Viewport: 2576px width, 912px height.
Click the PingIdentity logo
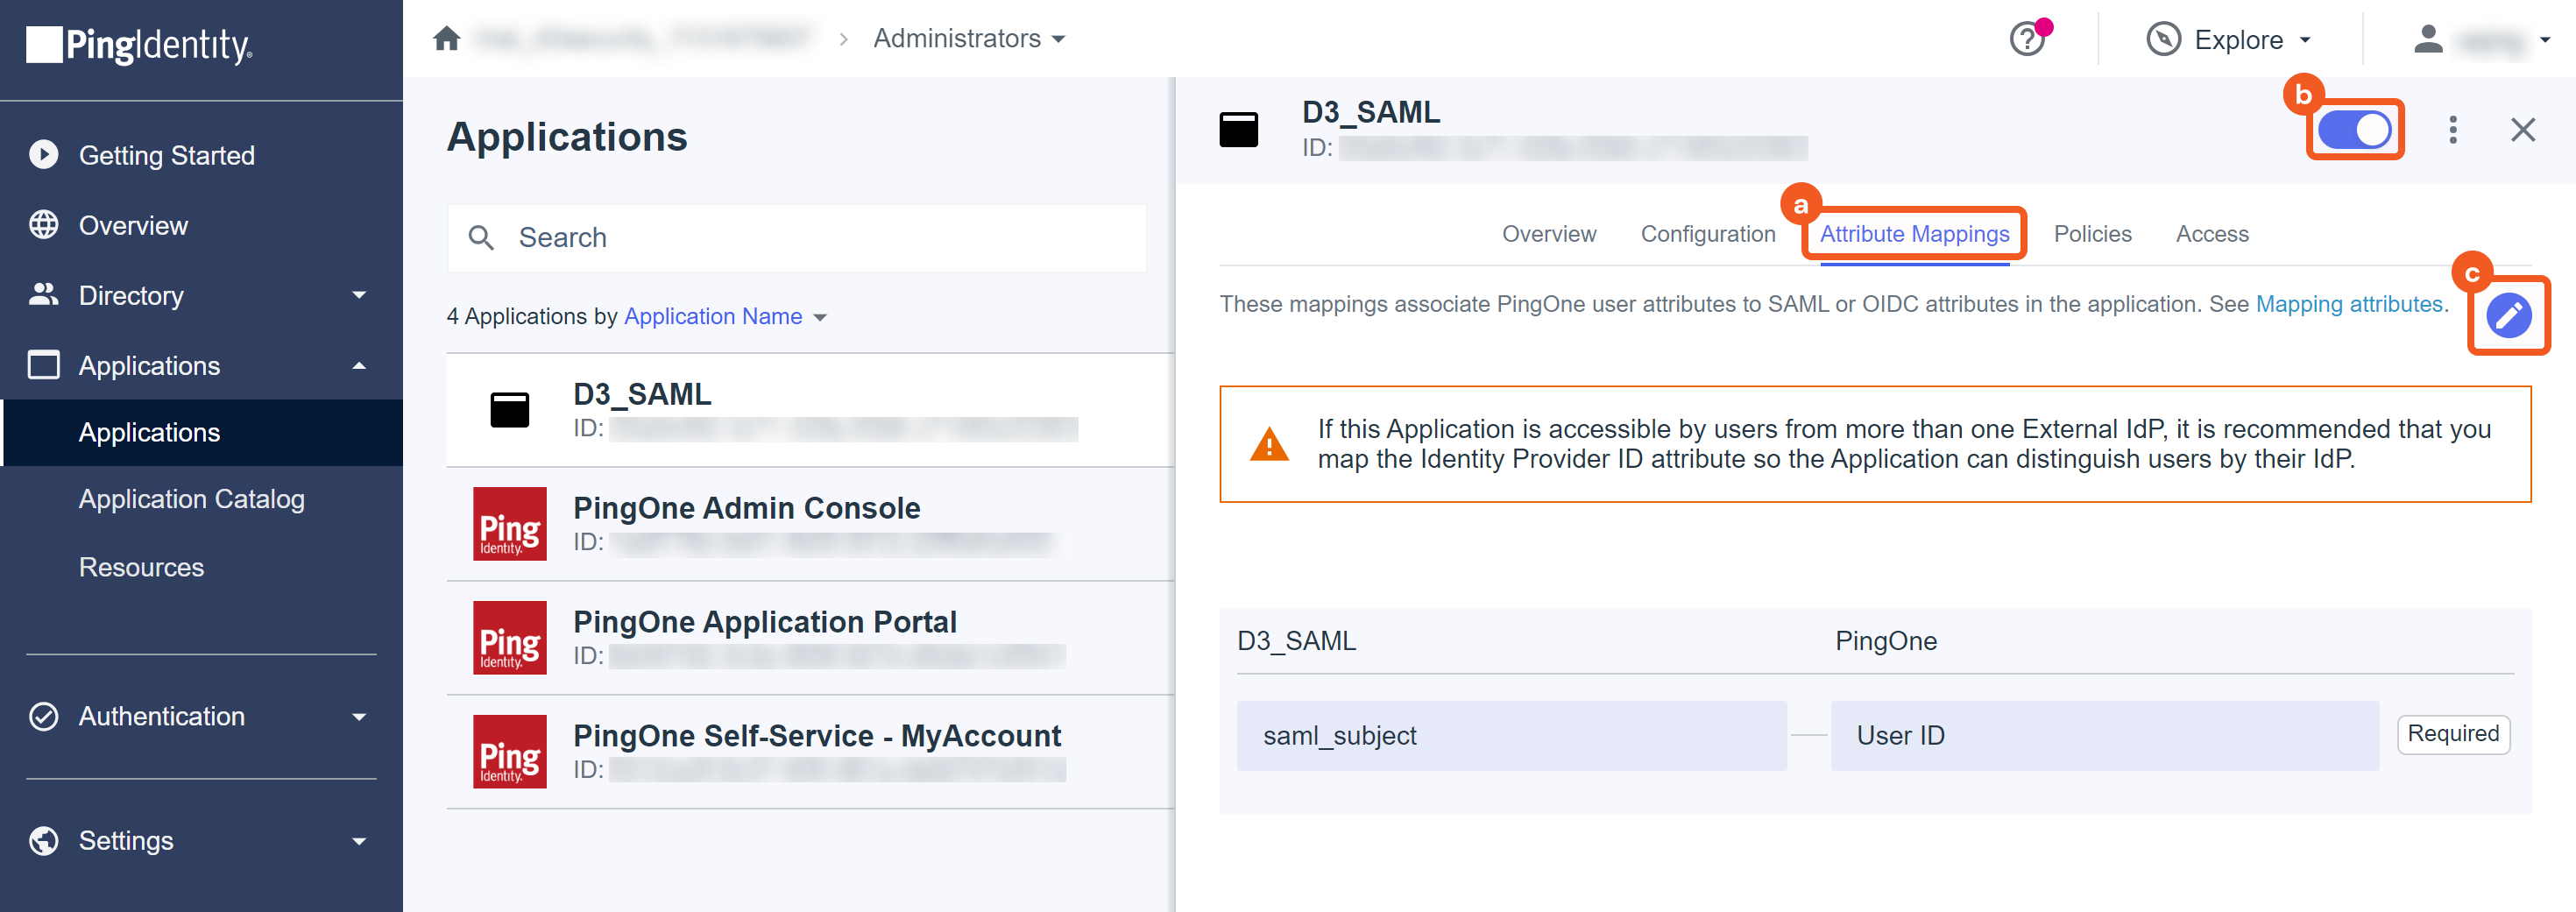pos(139,45)
